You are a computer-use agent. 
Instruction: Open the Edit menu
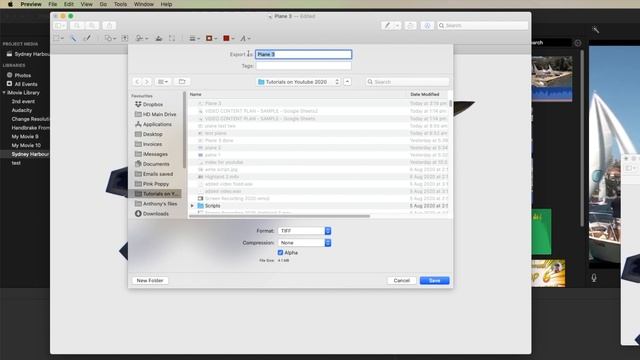click(69, 4)
